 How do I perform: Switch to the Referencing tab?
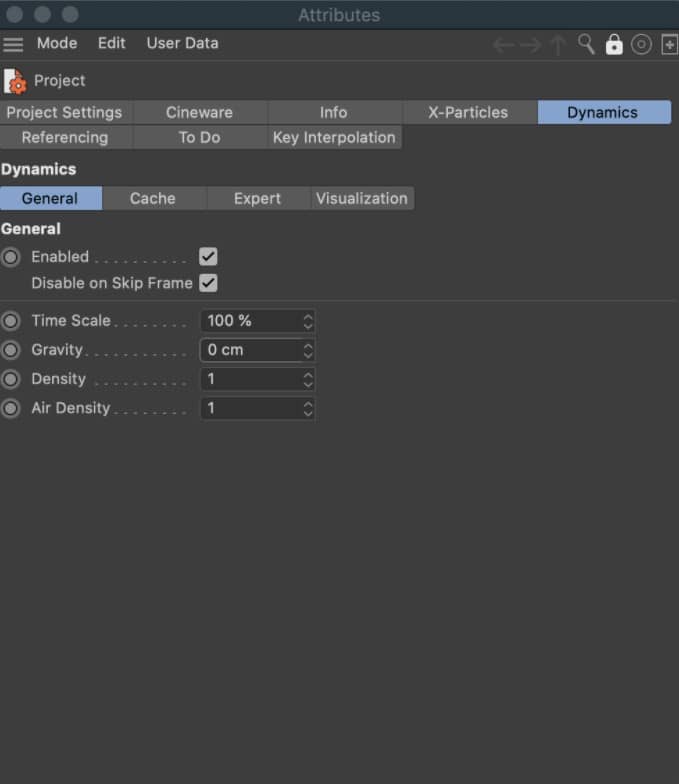[66, 138]
